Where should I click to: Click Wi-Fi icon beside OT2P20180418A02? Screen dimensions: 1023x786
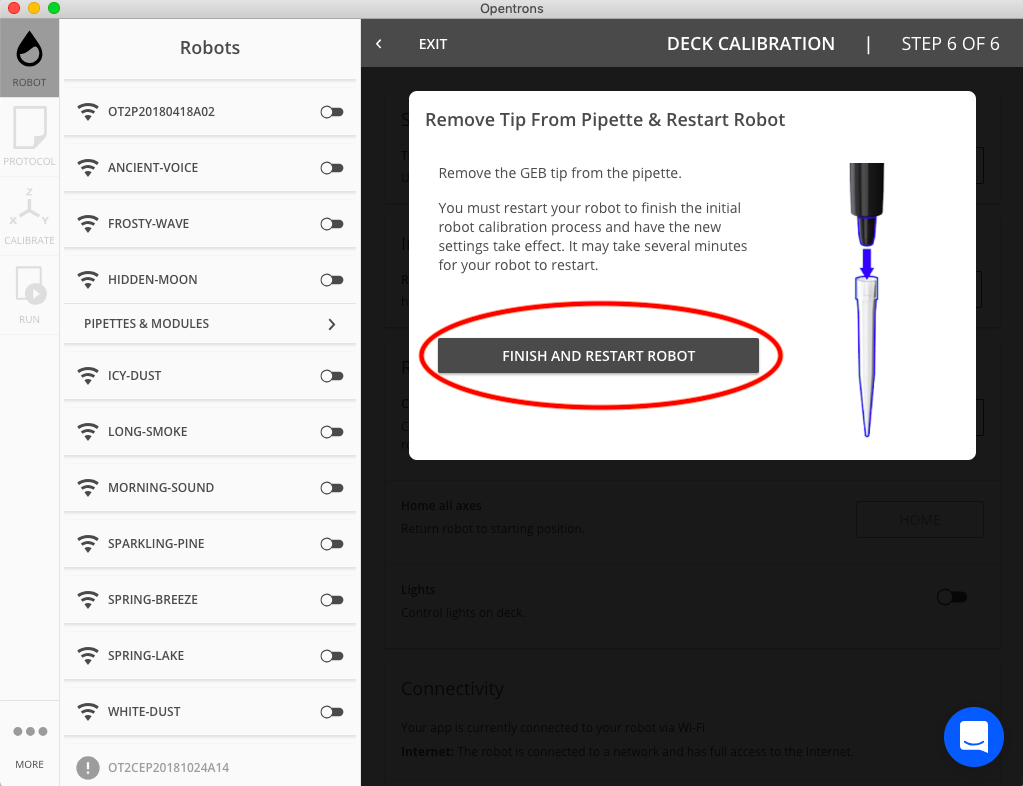(88, 112)
